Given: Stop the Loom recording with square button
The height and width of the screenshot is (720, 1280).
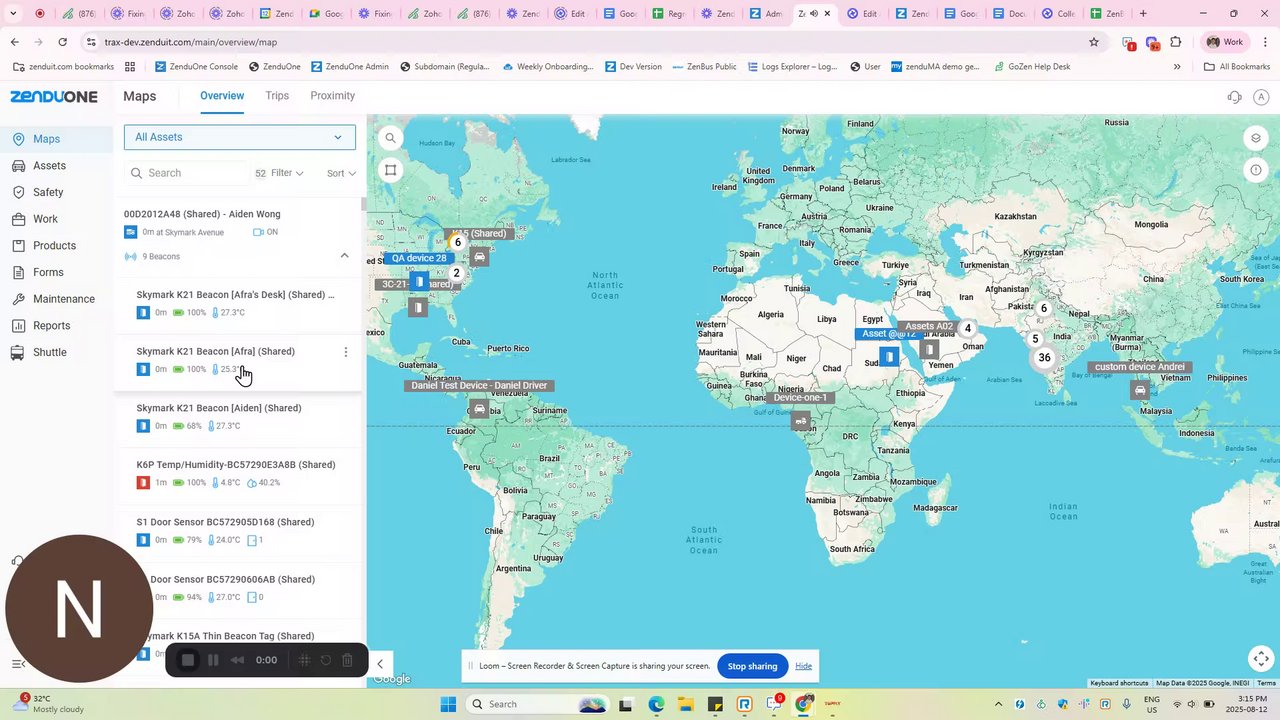Looking at the screenshot, I should click(187, 660).
